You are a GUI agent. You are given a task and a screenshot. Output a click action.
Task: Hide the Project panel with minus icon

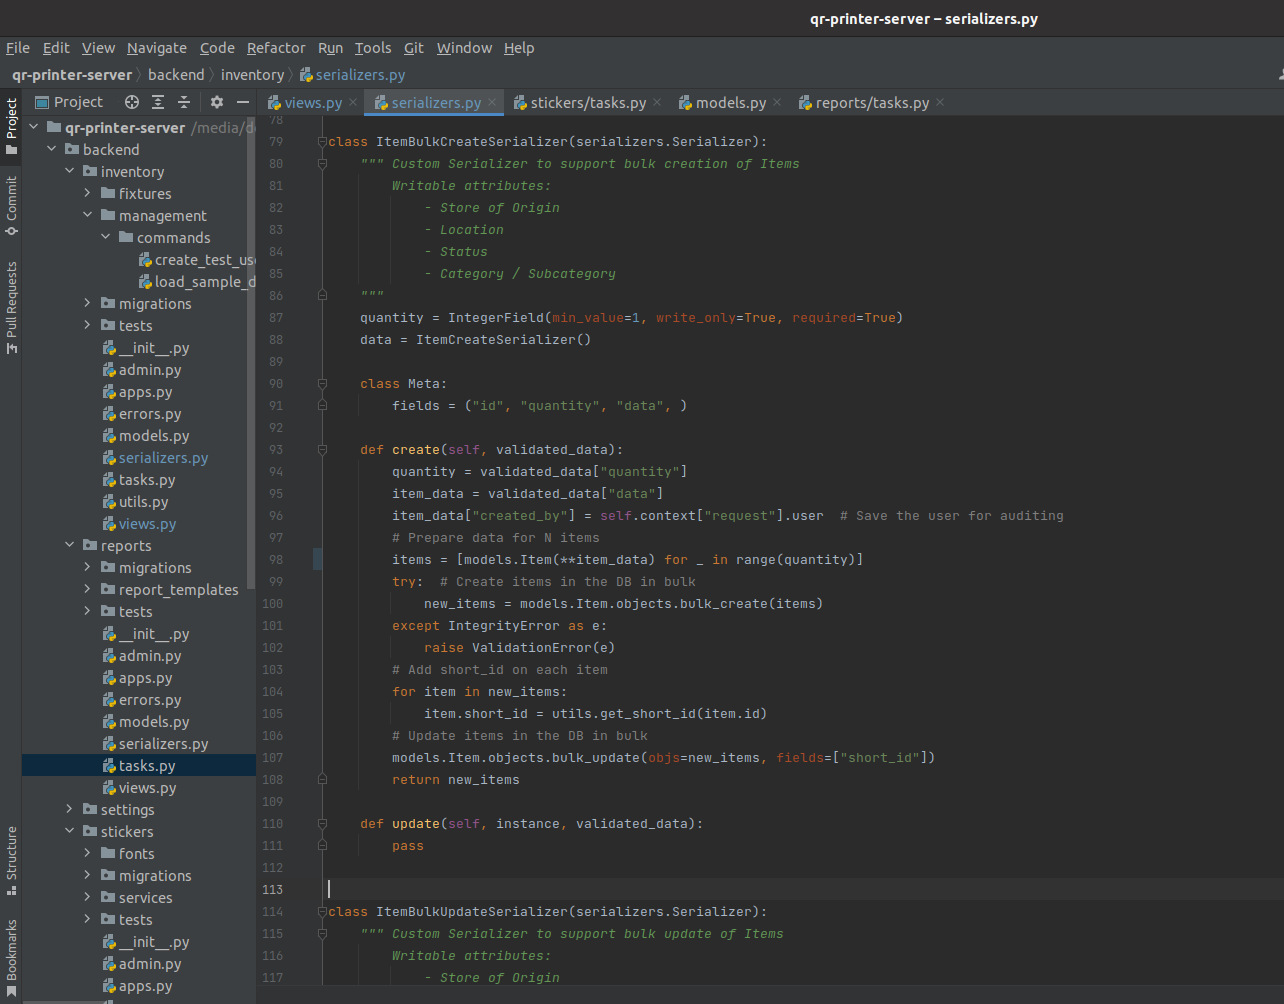pos(242,102)
